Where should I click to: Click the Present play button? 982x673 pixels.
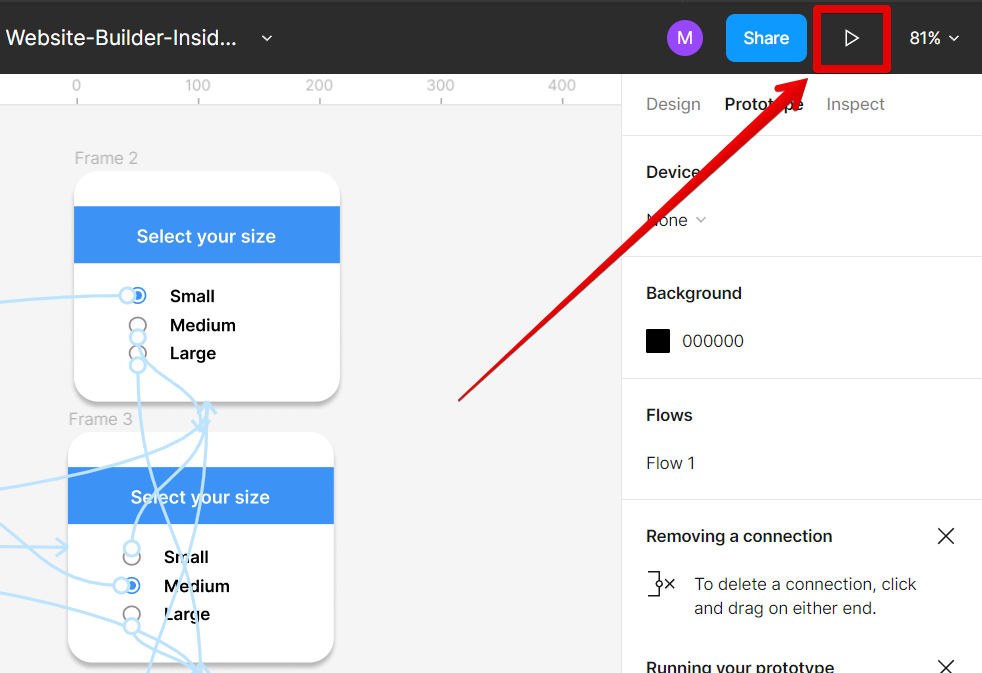(x=851, y=39)
